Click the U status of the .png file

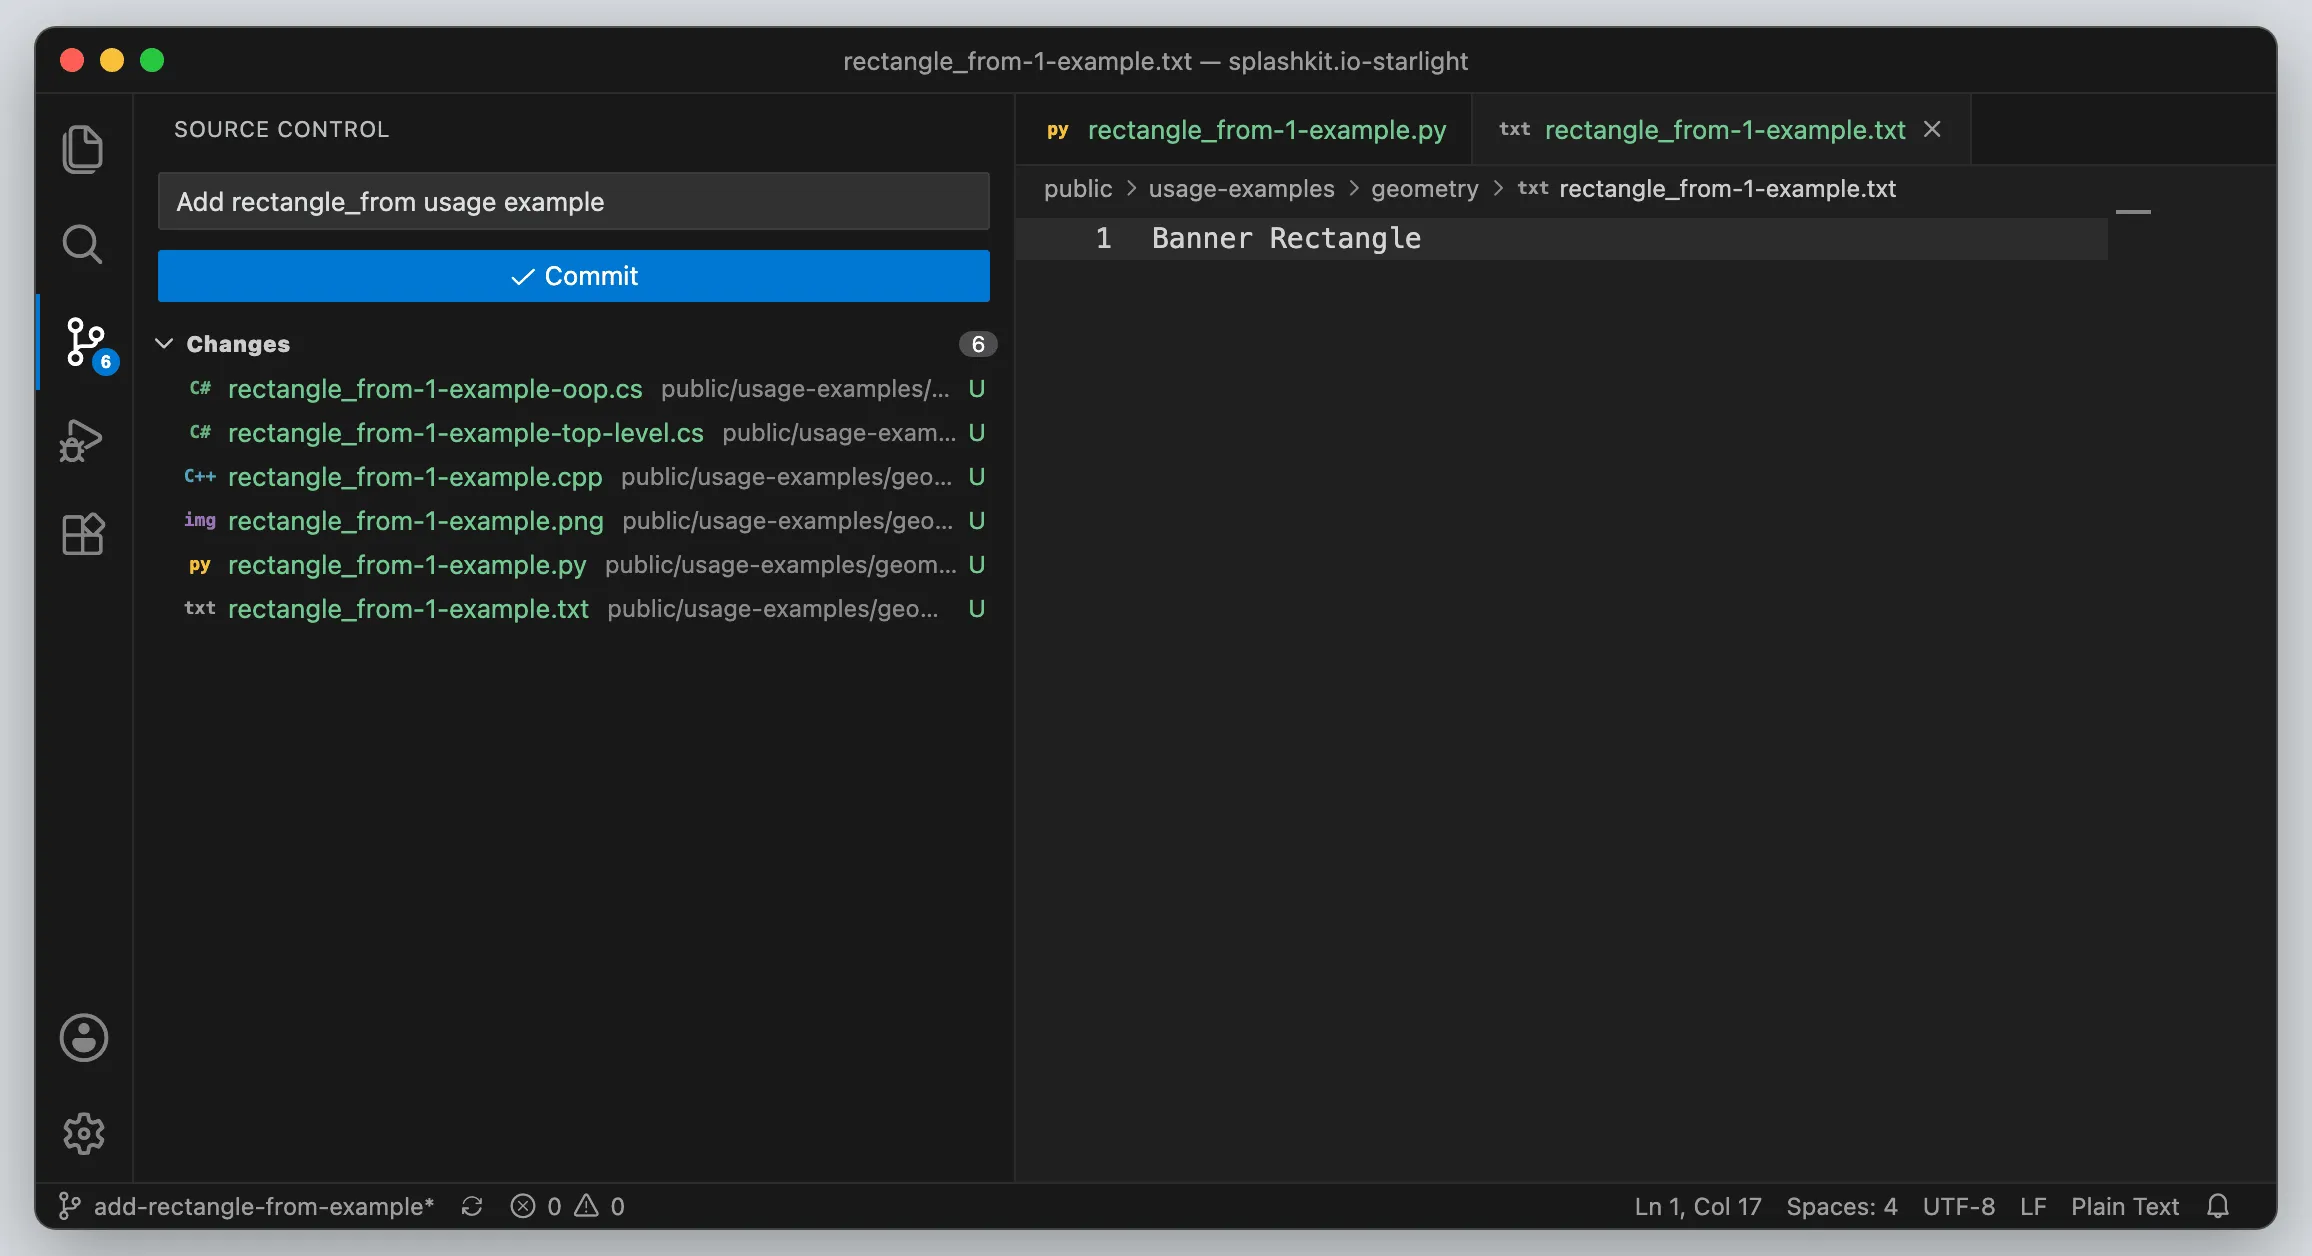(977, 520)
